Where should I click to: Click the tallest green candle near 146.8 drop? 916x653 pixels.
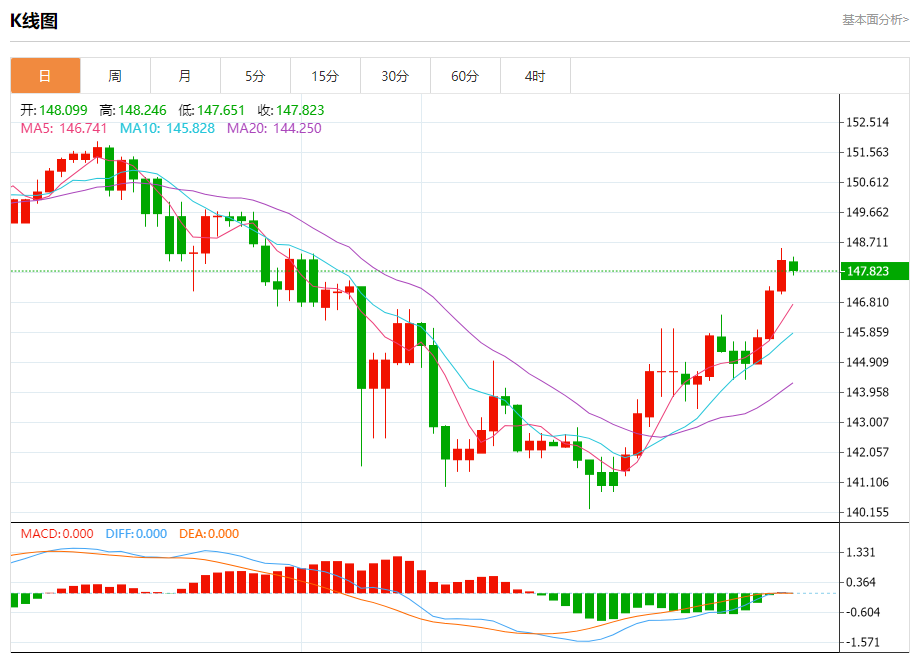[x=362, y=338]
